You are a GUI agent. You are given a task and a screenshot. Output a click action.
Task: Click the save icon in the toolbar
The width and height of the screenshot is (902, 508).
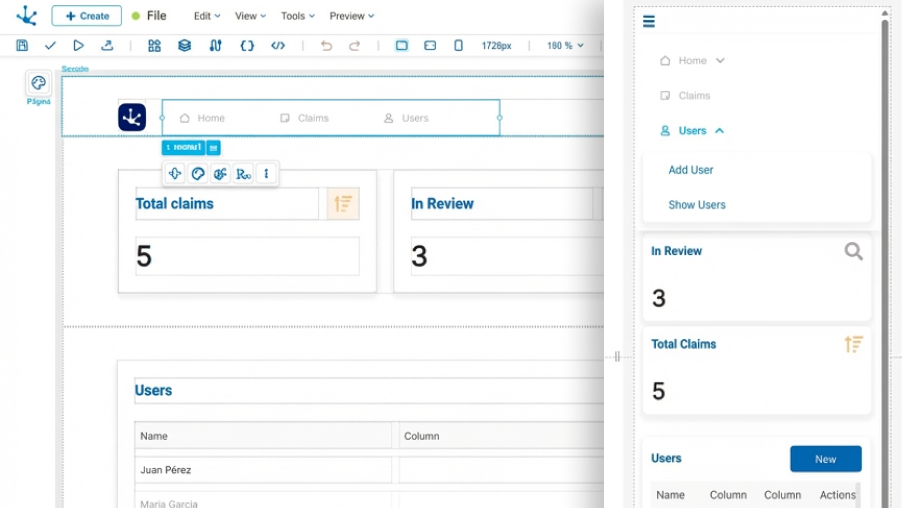click(22, 46)
